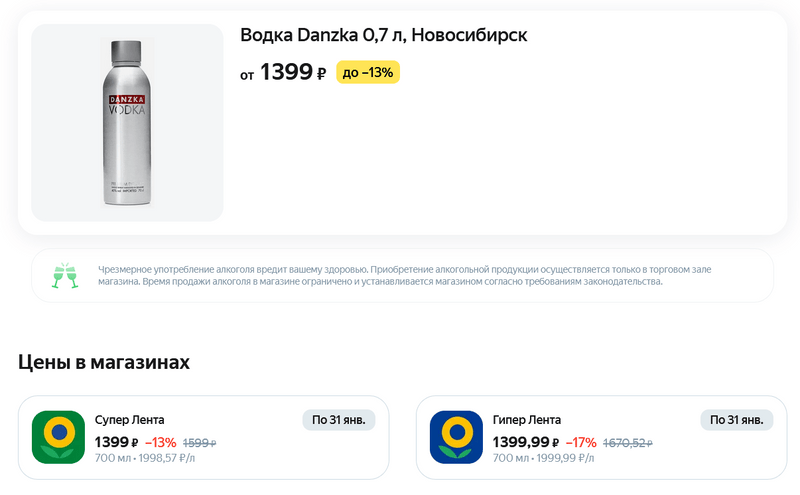Click the red −13% discount in Супер Лента
Image resolution: width=800 pixels, height=495 pixels.
pyautogui.click(x=160, y=442)
